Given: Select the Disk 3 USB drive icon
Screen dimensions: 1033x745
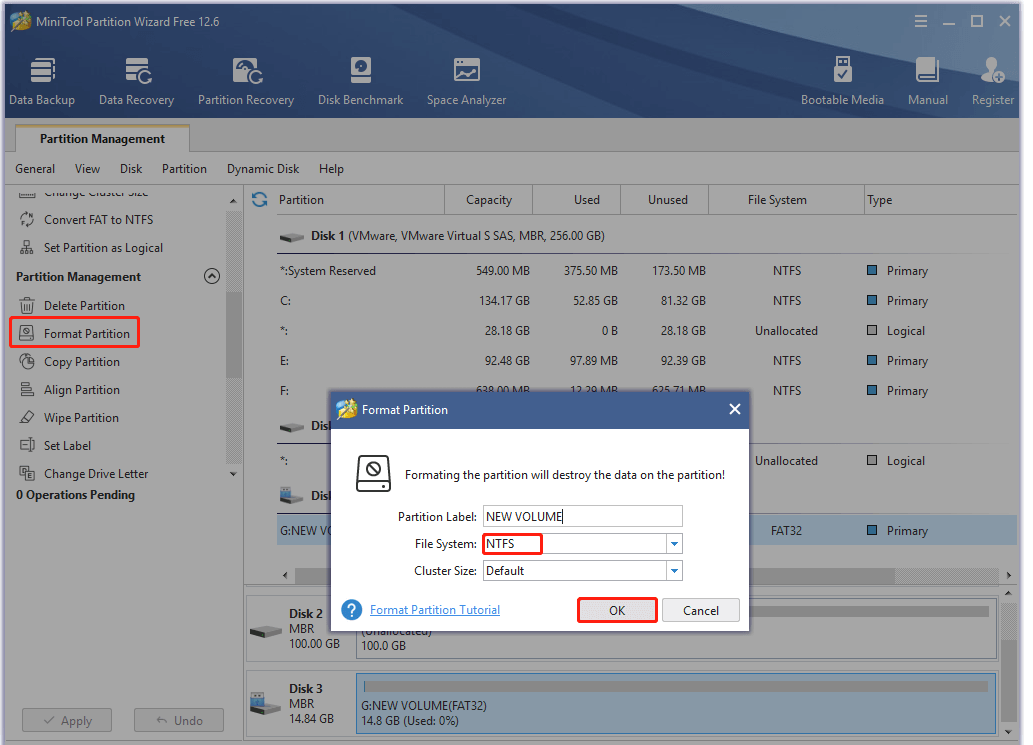Looking at the screenshot, I should [x=266, y=704].
